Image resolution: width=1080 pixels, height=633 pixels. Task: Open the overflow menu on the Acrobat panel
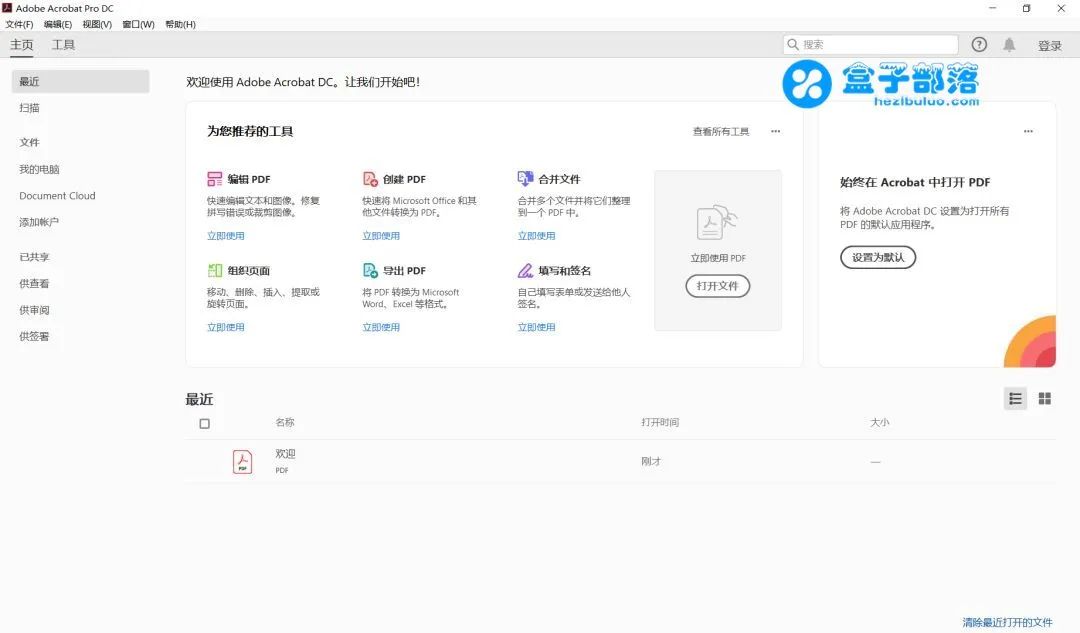coord(1028,130)
